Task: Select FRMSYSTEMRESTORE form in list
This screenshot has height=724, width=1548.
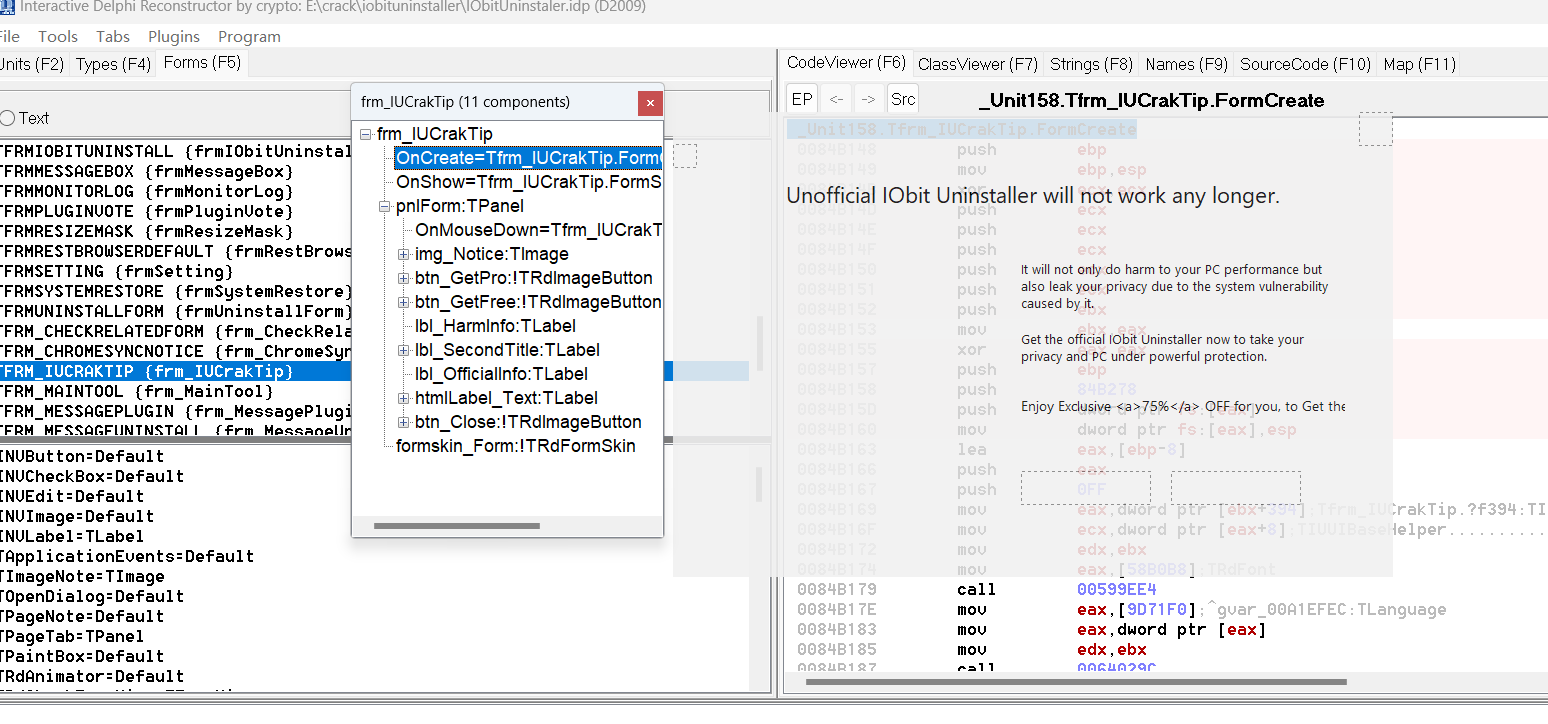Action: [176, 291]
